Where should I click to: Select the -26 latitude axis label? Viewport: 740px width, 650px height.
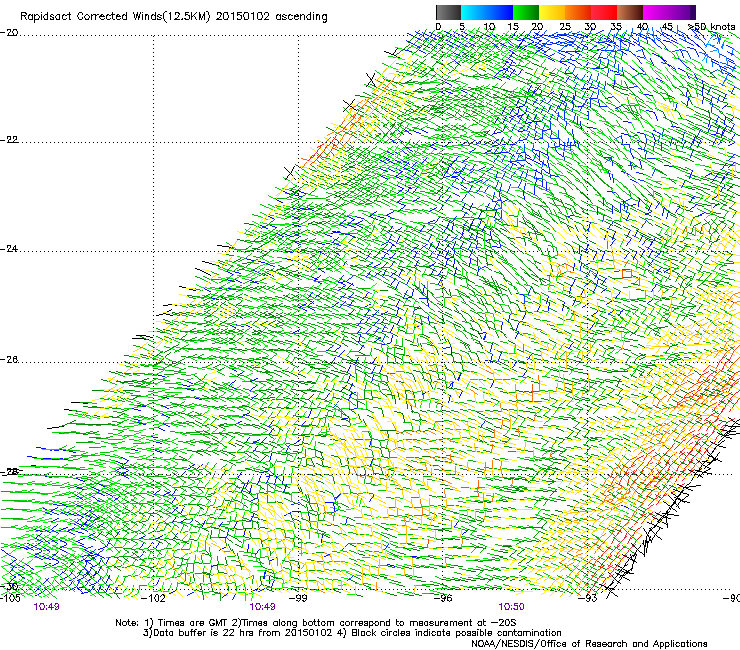(x=9, y=360)
